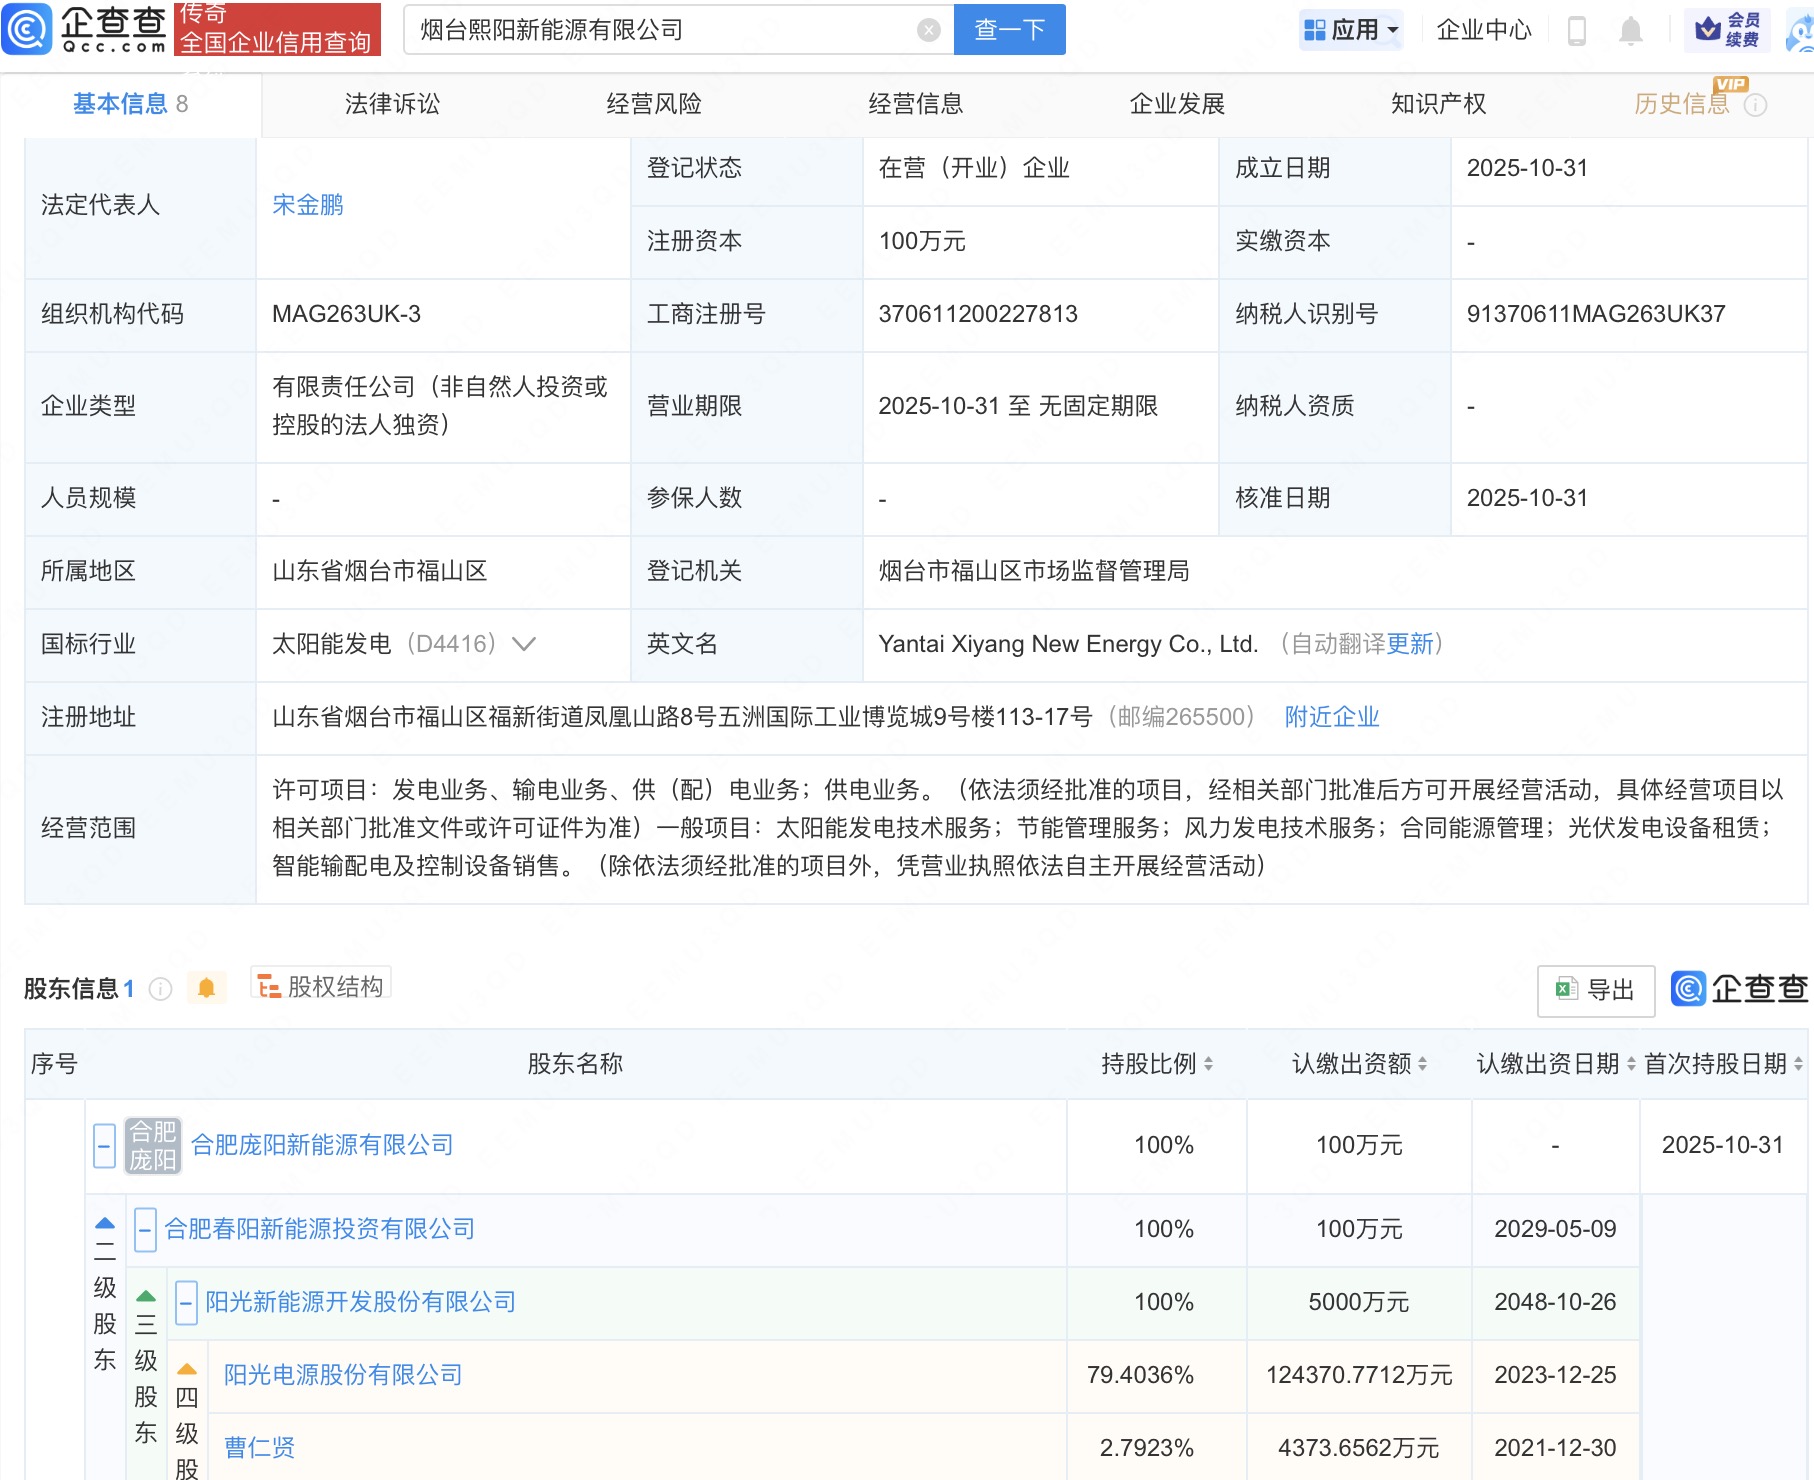
Task: Expand the 太阳能发电 D4416 industry chevron
Action: pyautogui.click(x=523, y=645)
